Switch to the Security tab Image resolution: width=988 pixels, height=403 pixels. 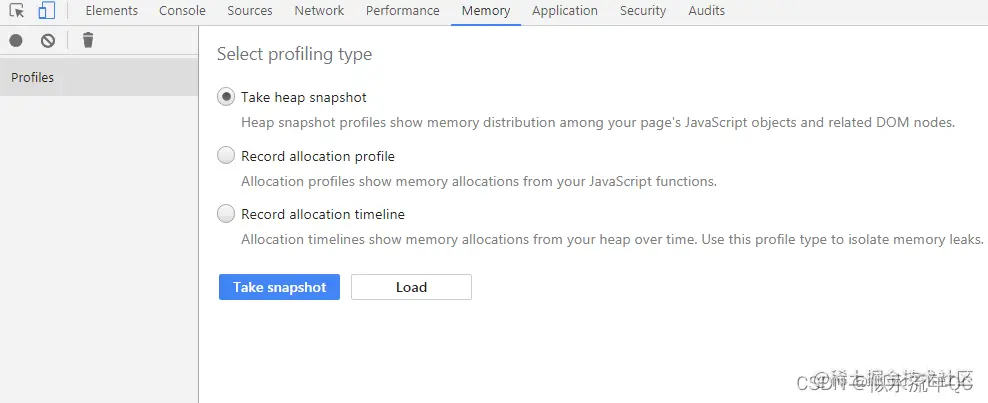(643, 11)
